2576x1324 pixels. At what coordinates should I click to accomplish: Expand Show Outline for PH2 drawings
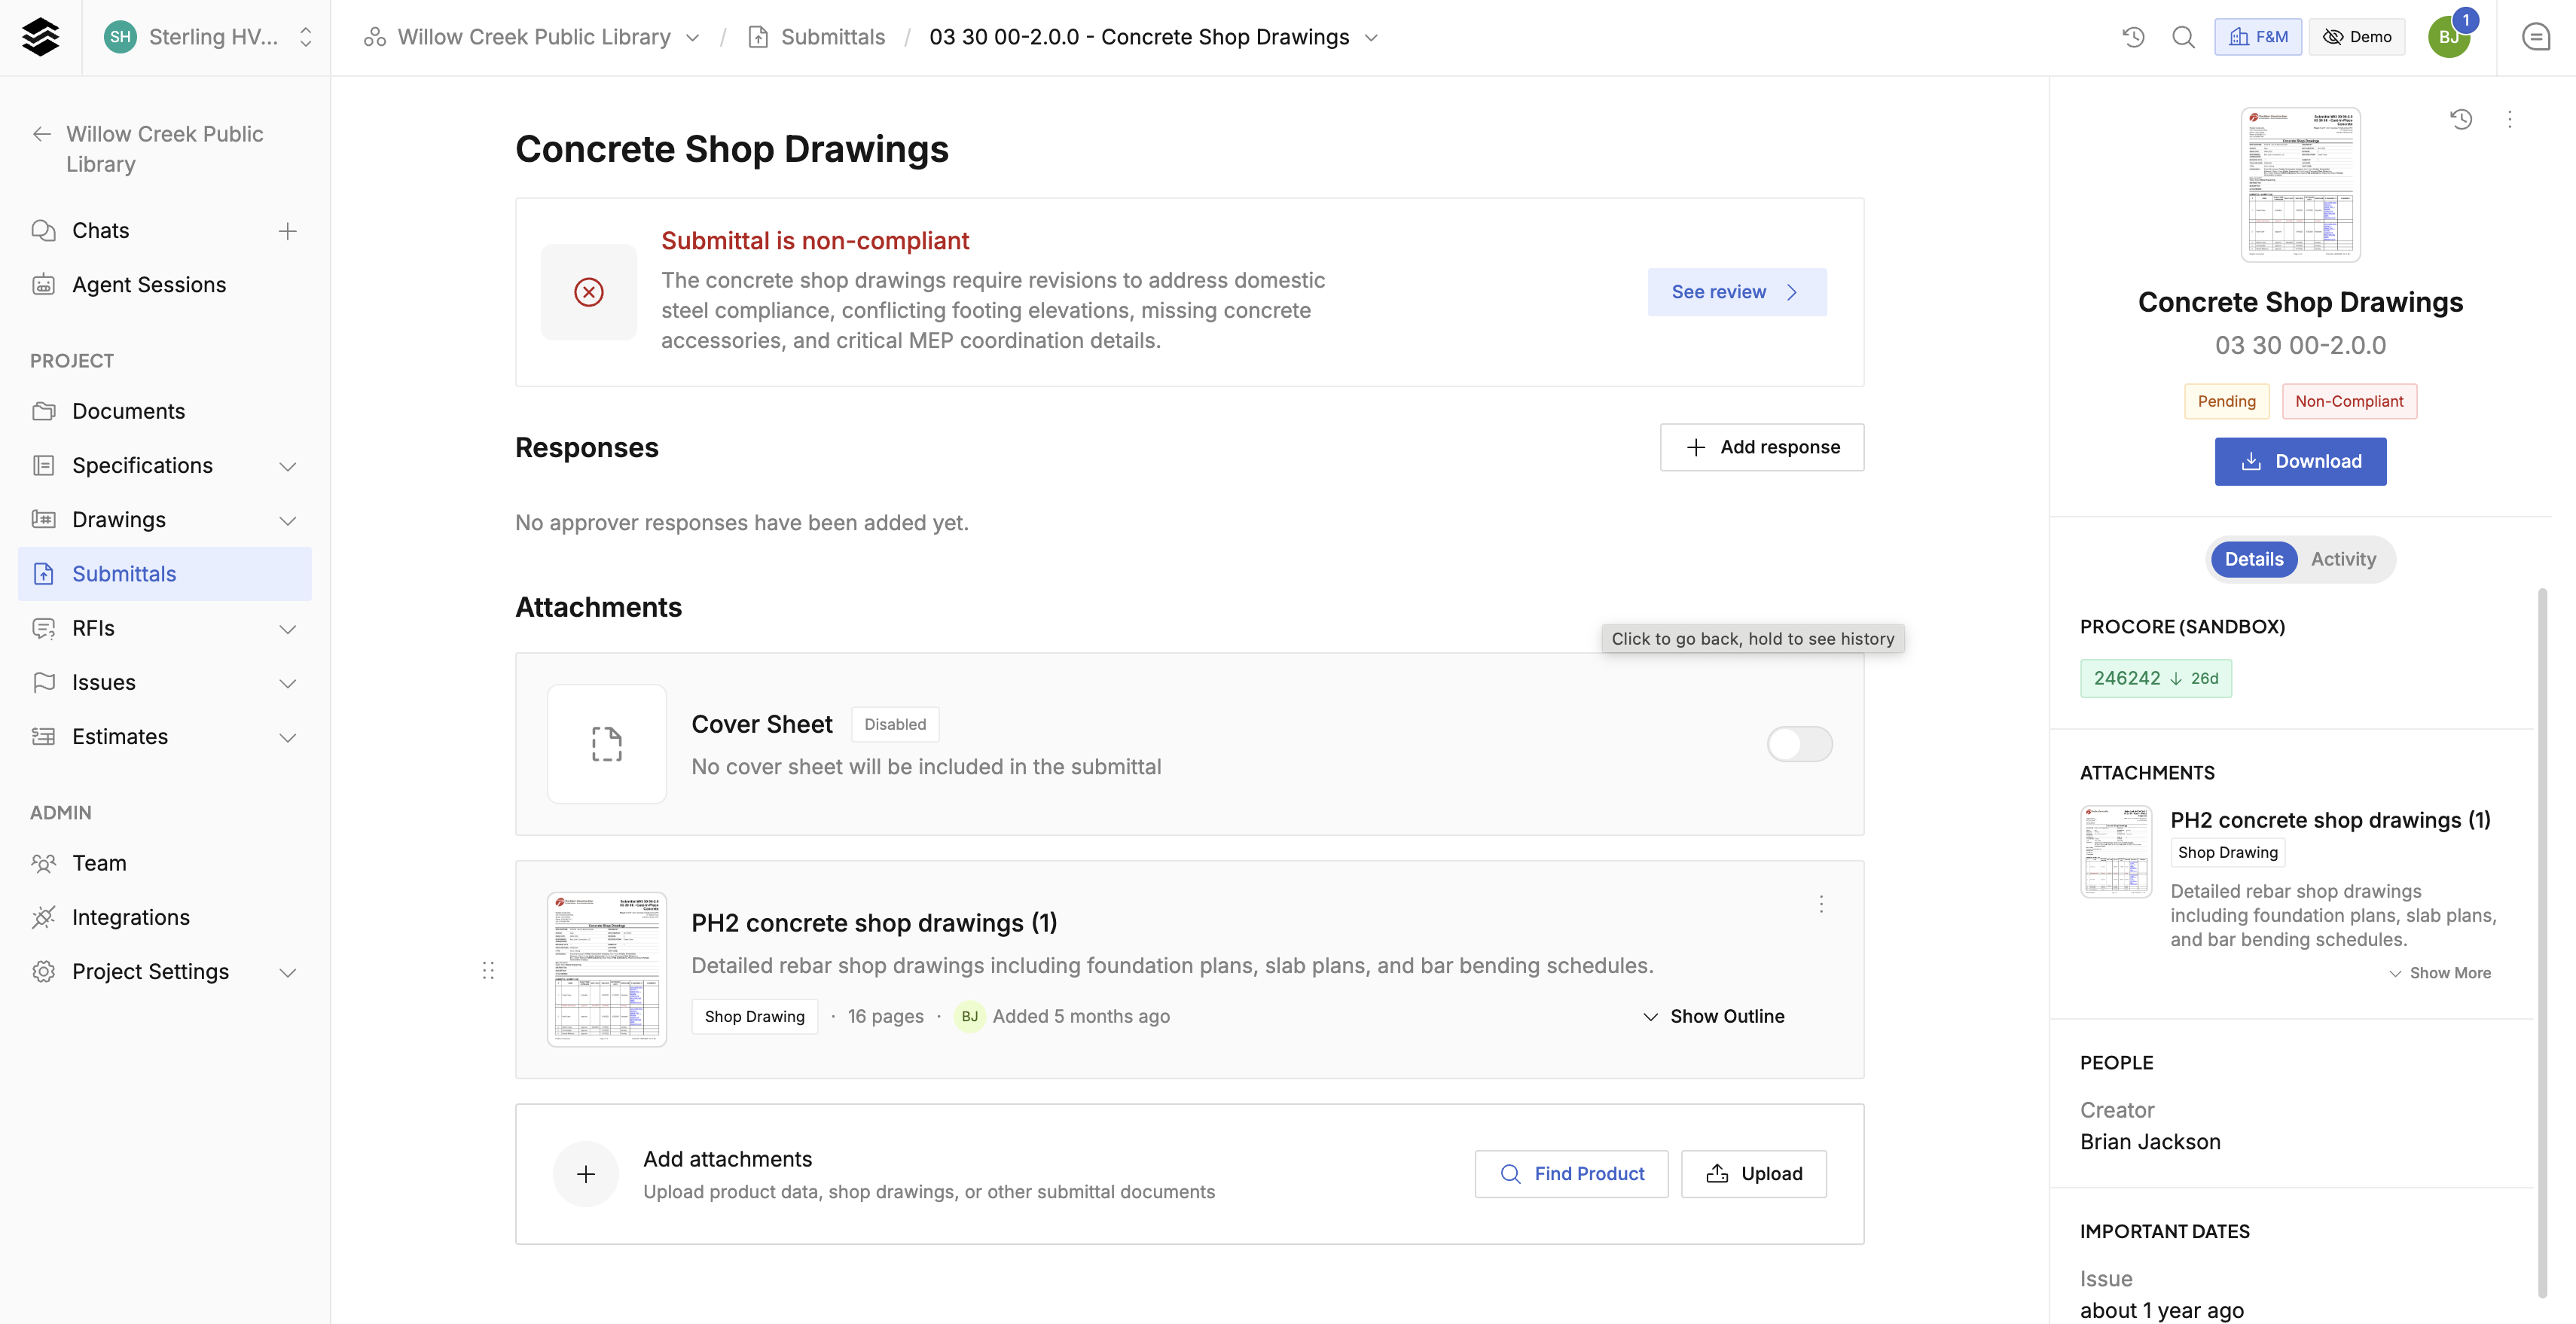[1713, 1016]
